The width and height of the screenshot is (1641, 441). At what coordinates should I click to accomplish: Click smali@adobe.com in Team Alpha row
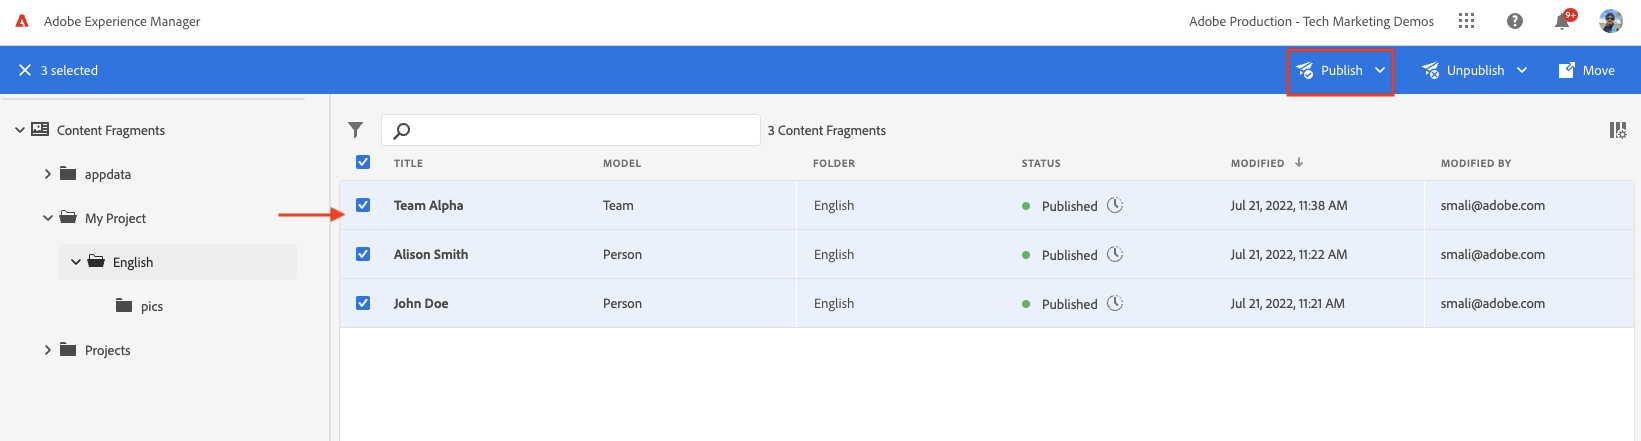point(1493,205)
